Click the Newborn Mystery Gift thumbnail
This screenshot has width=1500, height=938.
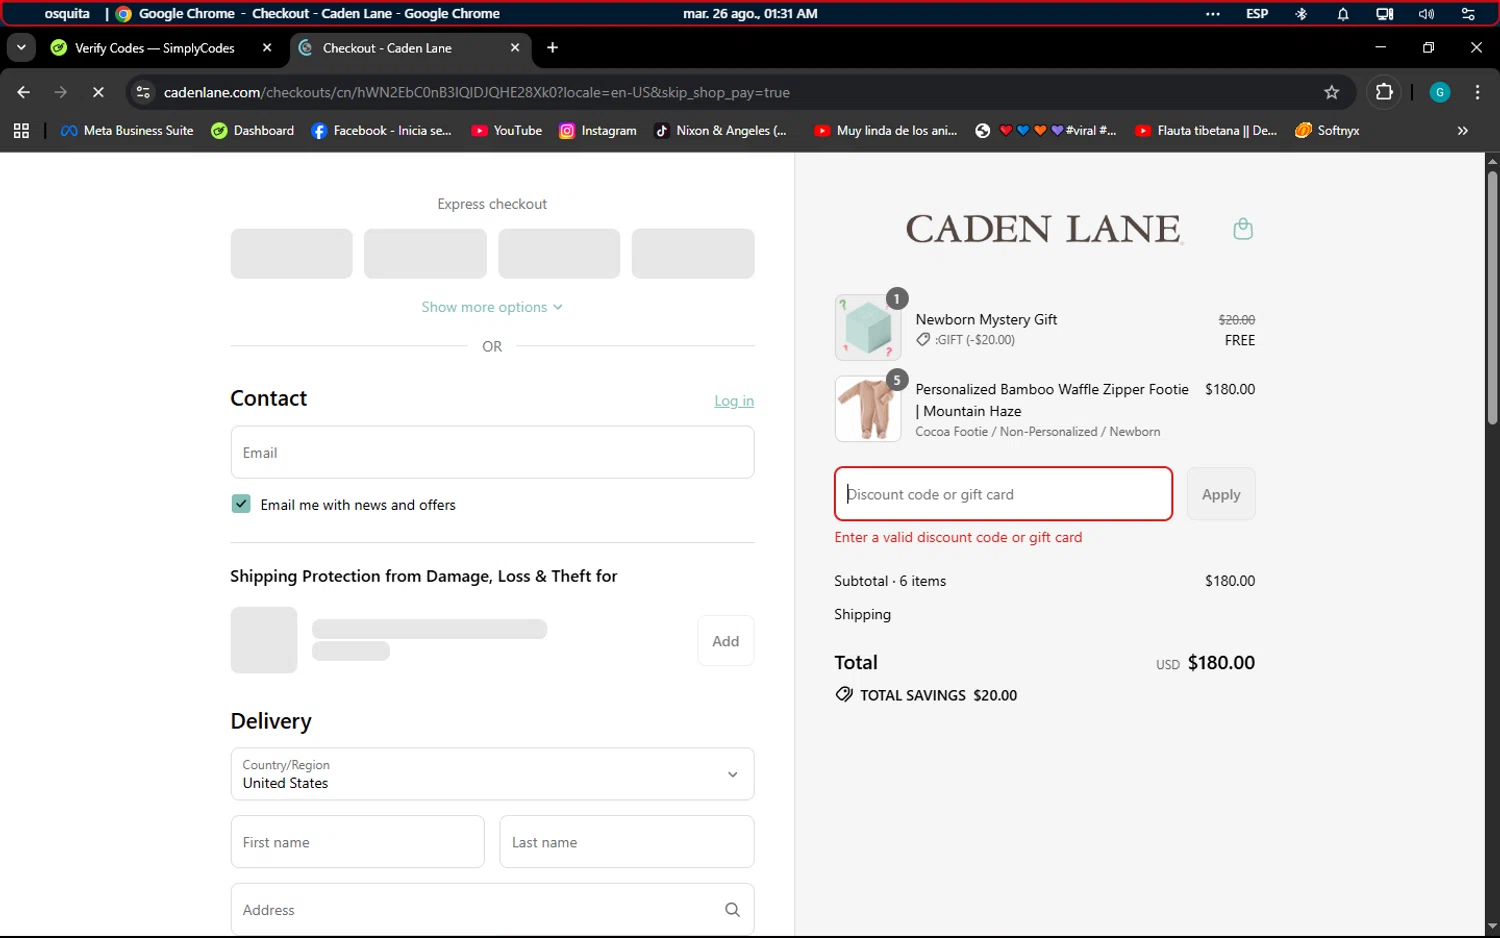pos(867,327)
